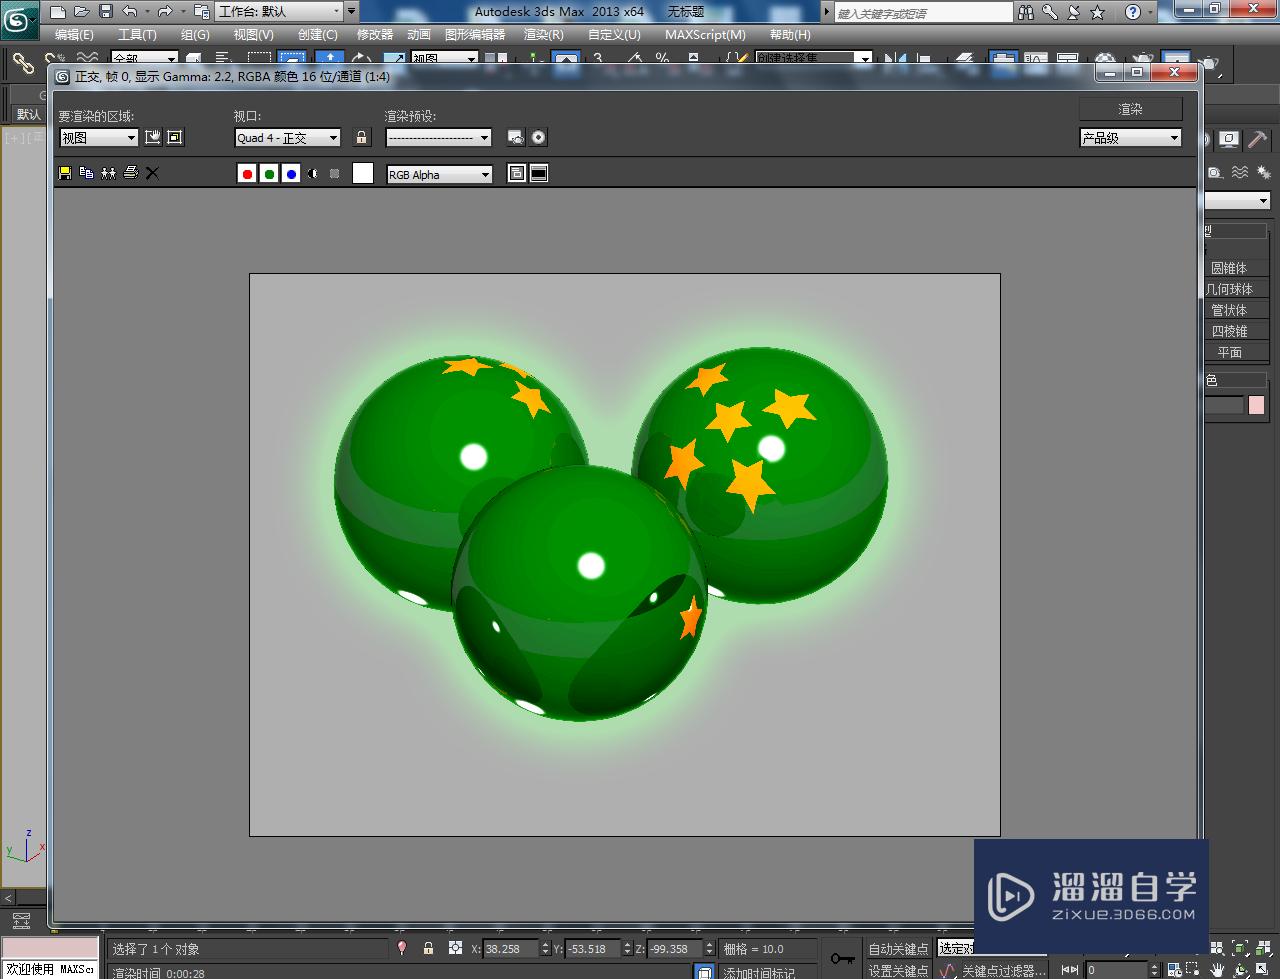Click the edit render region icon
The height and width of the screenshot is (979, 1280).
153,137
